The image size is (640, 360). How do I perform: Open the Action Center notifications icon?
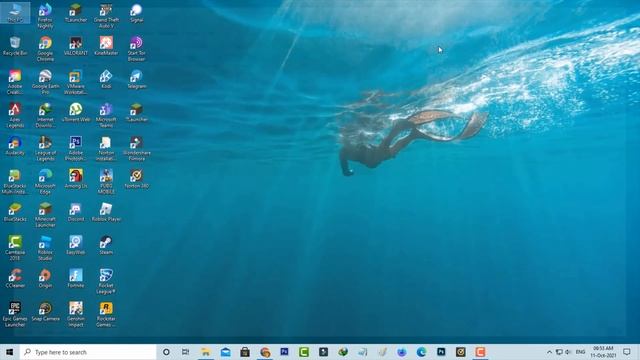click(x=627, y=352)
